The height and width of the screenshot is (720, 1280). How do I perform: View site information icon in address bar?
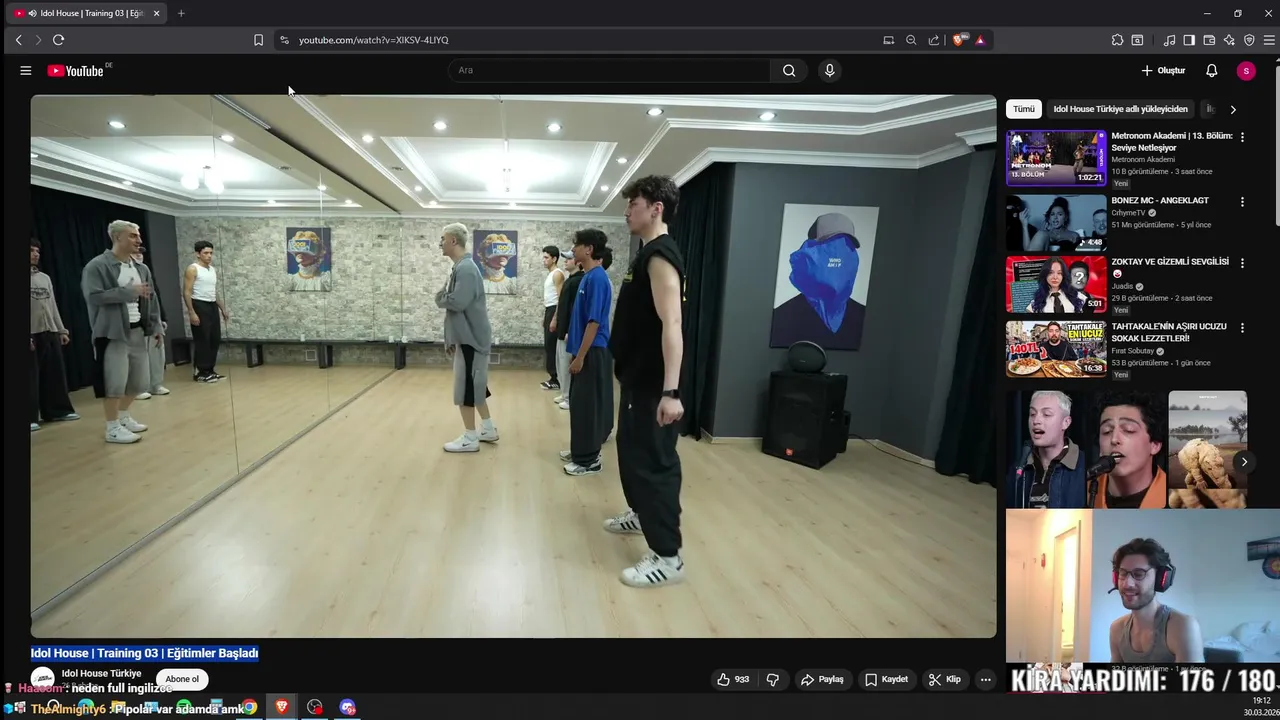coord(284,40)
